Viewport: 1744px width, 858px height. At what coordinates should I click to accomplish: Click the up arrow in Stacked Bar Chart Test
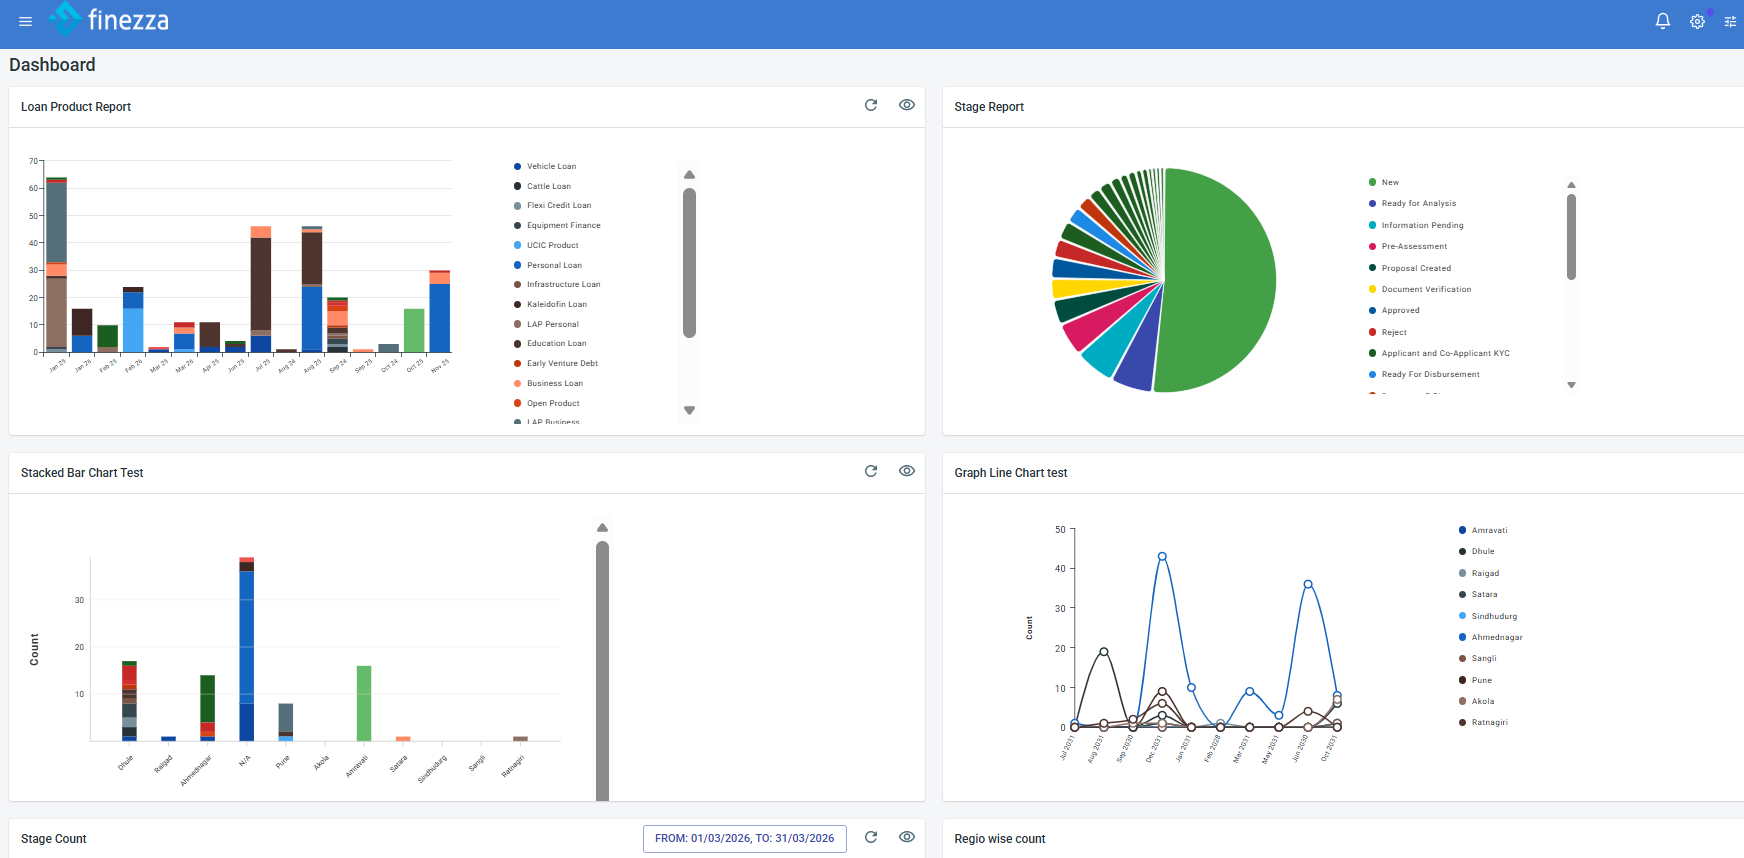[x=602, y=528]
